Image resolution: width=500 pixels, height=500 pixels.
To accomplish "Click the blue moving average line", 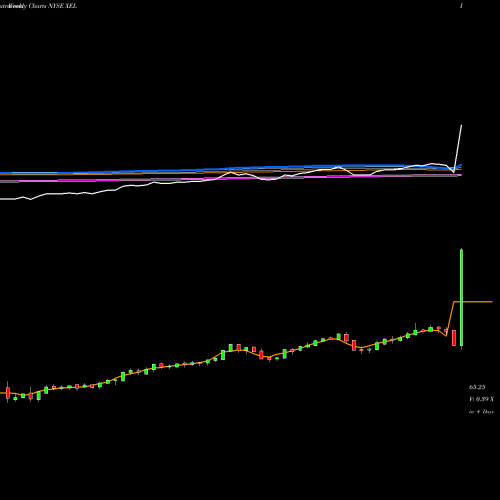I will point(231,169).
